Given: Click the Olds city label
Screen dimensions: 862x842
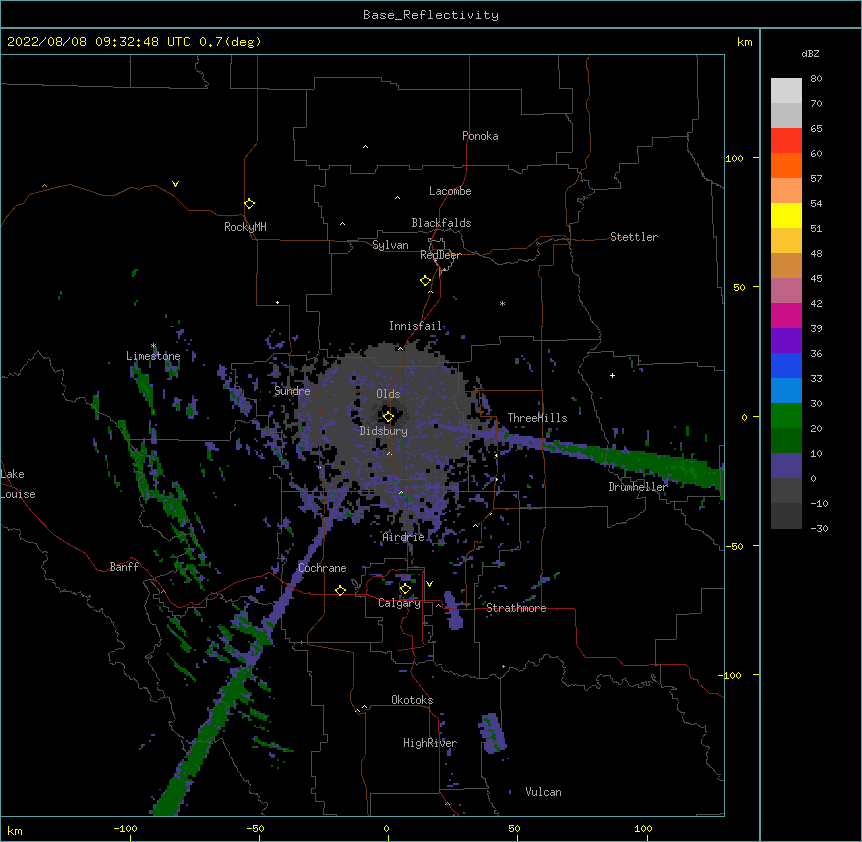Looking at the screenshot, I should pos(388,394).
